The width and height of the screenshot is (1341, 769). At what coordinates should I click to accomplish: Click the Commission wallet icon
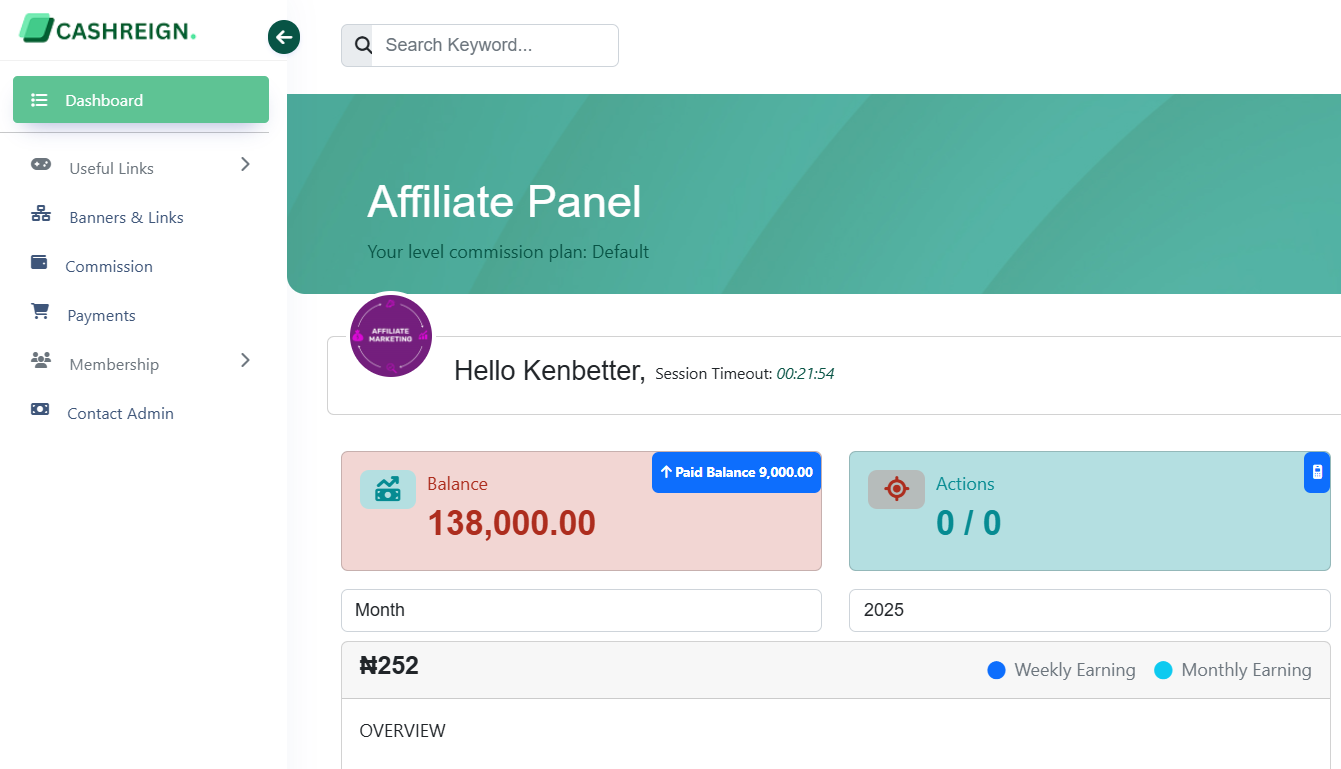(x=40, y=263)
